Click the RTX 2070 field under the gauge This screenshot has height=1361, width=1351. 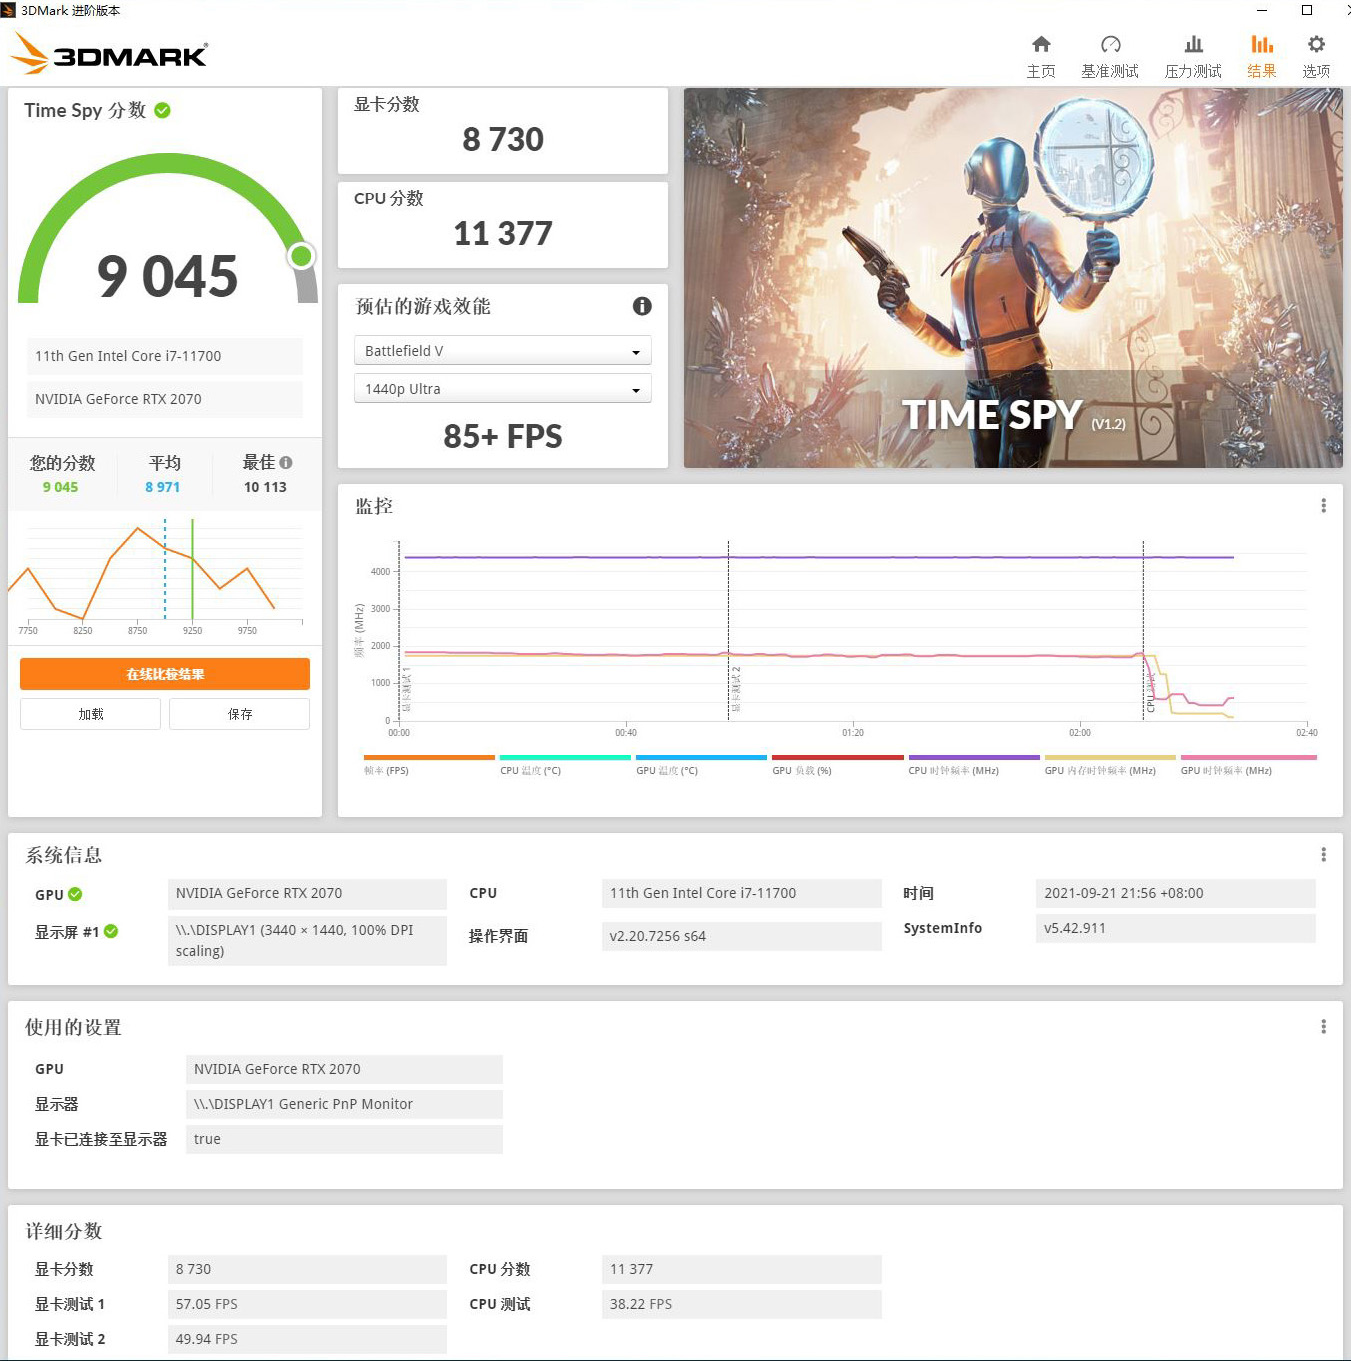coord(165,399)
